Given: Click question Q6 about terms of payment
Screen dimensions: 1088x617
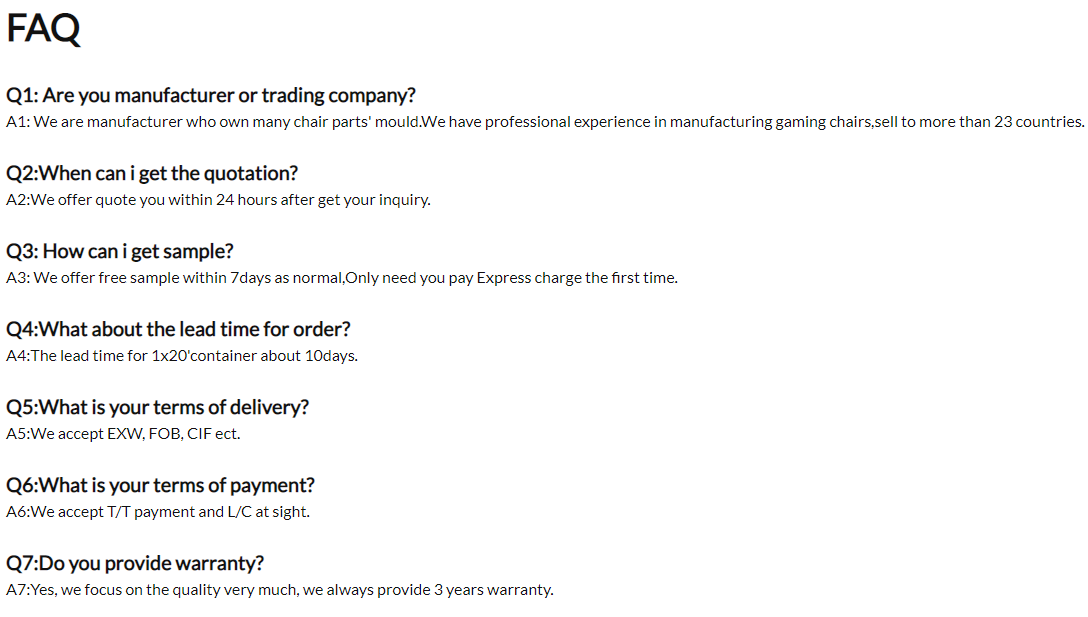Looking at the screenshot, I should (x=160, y=486).
